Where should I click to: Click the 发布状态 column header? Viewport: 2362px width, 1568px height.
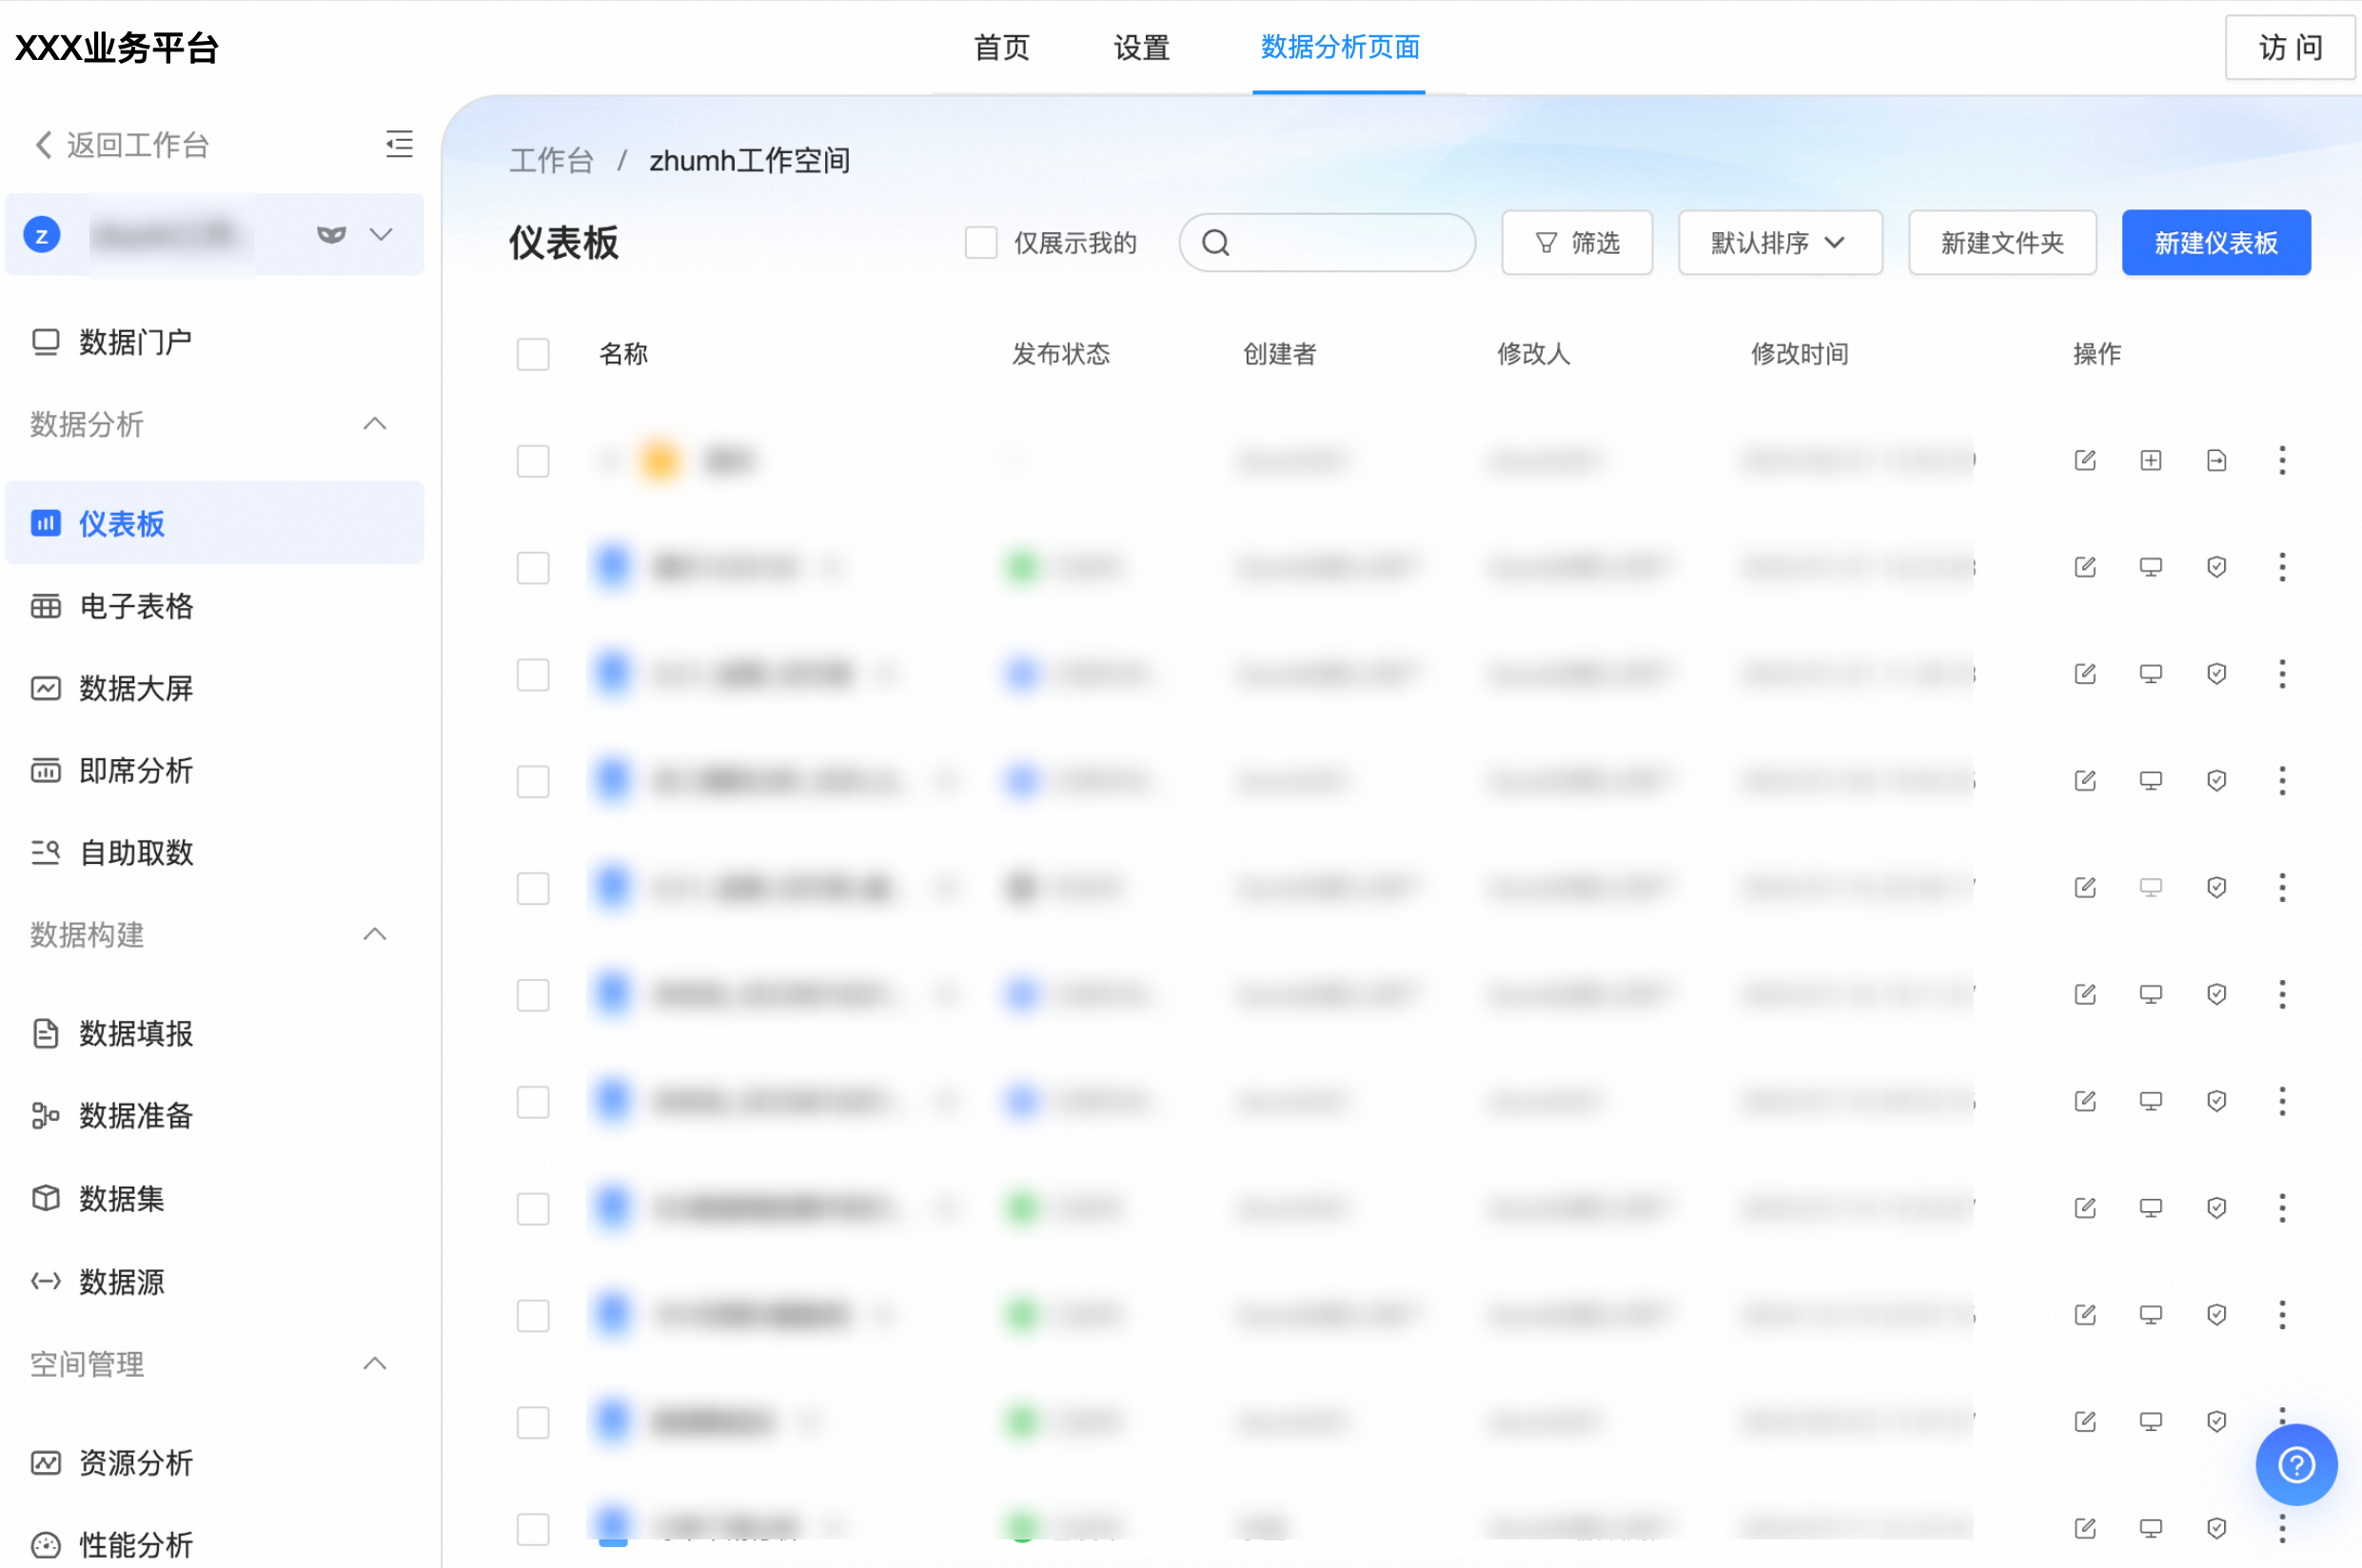click(x=1061, y=354)
